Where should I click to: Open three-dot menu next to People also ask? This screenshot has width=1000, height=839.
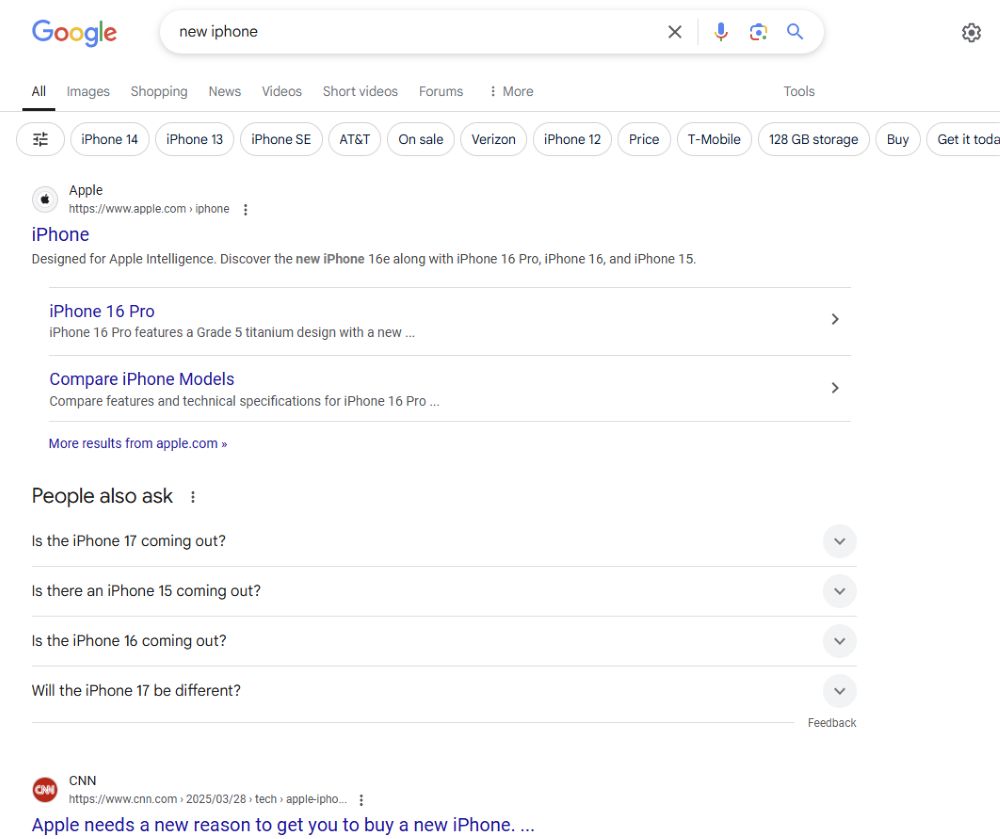193,497
